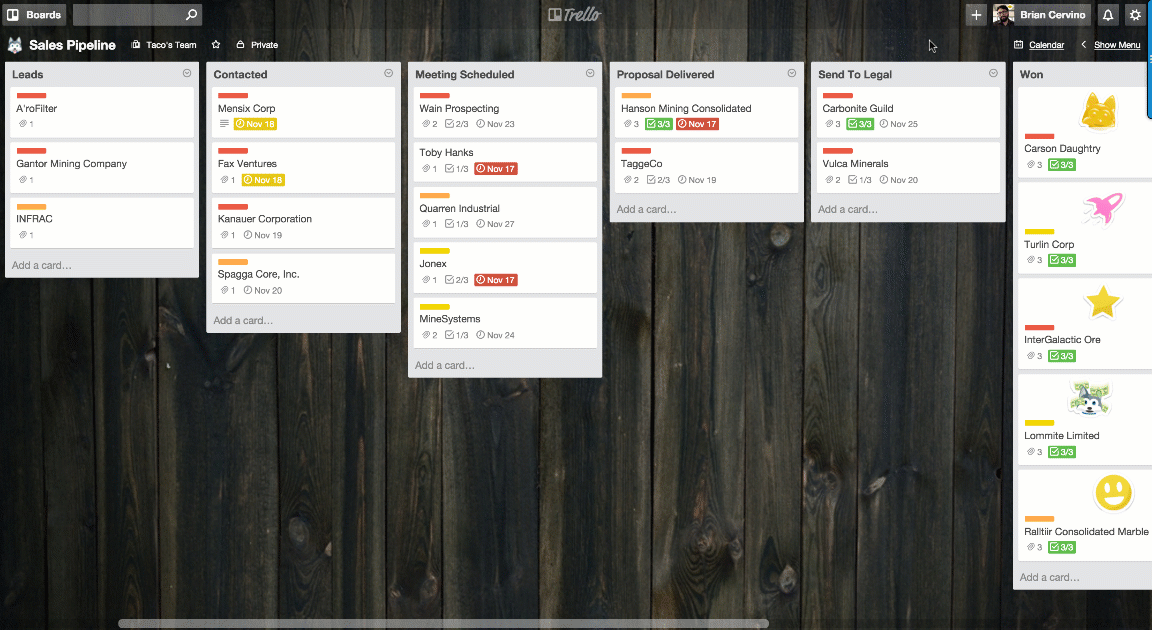Click the star sticker on InterGalactic Ore

click(x=1103, y=303)
